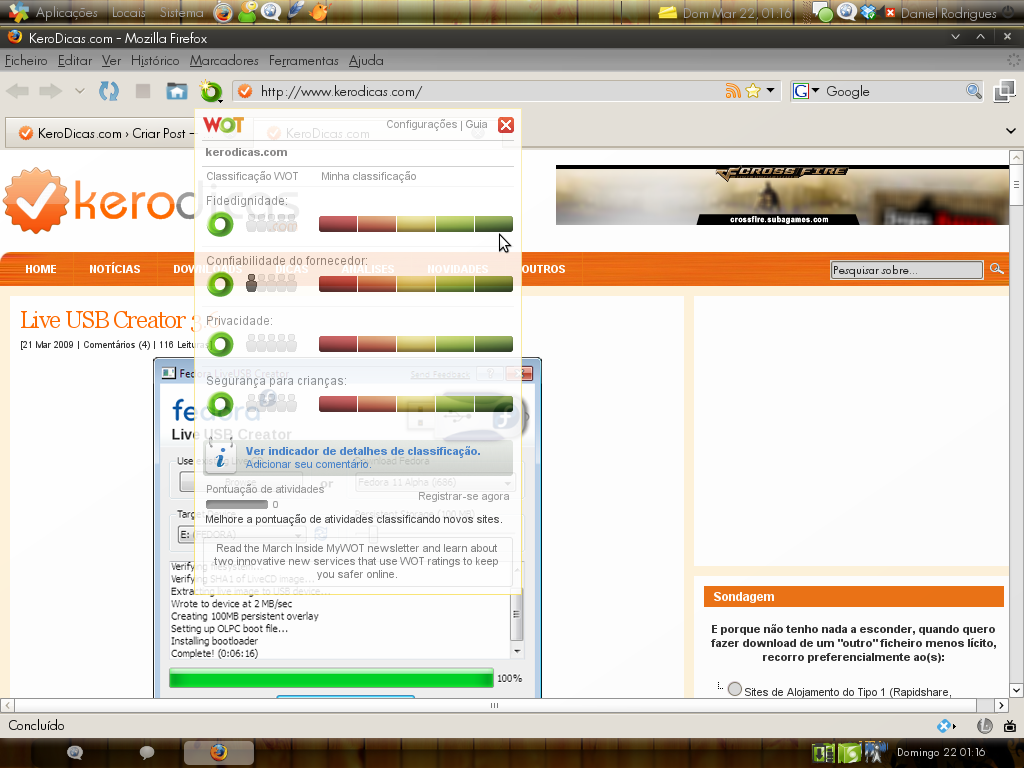Click the green buddy messenger panel launcher
Image resolution: width=1024 pixels, height=768 pixels.
point(247,12)
